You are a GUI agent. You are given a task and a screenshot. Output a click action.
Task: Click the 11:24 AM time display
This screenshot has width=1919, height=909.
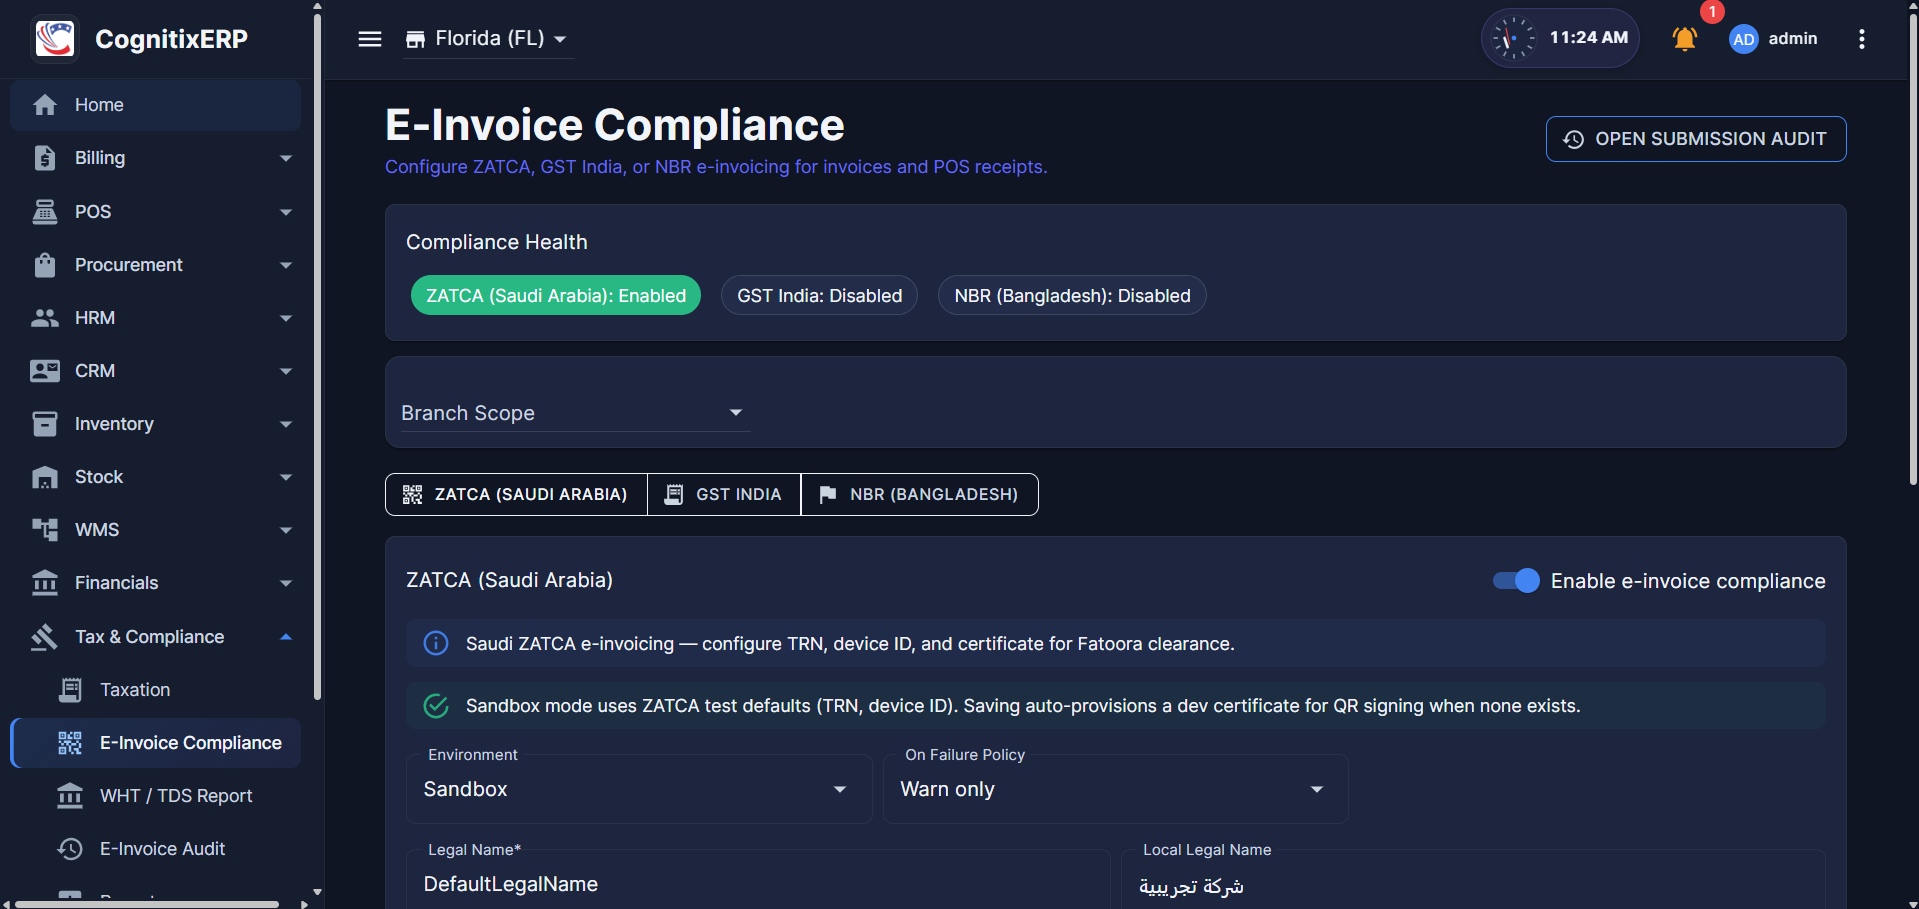(1589, 38)
